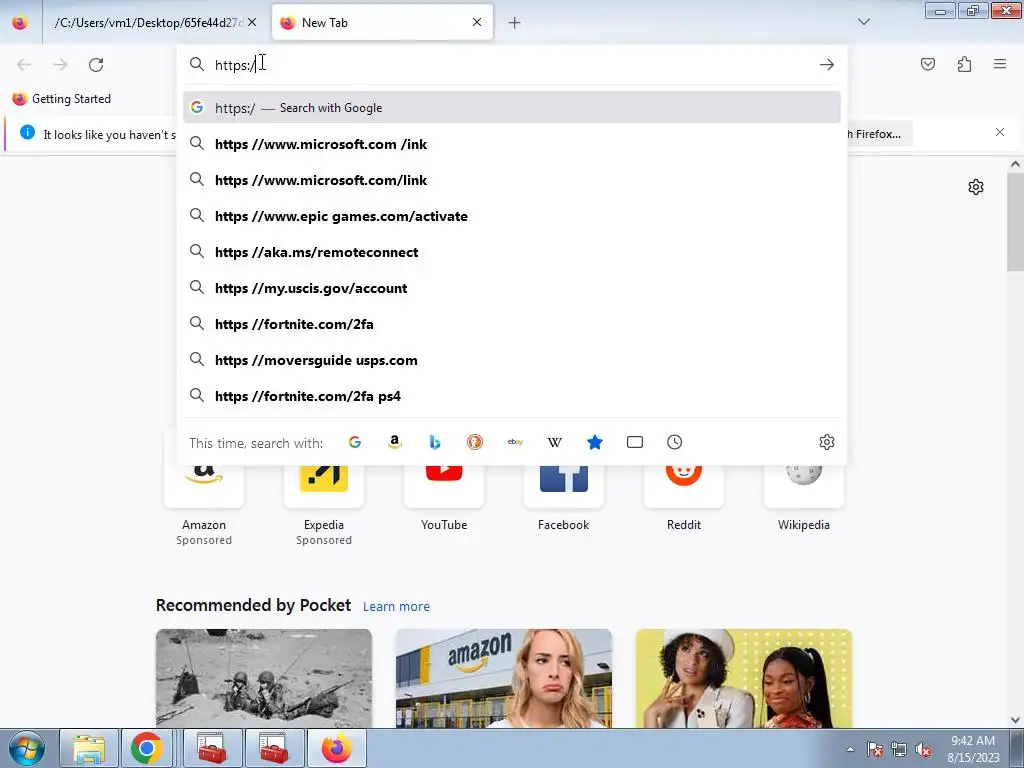Open Pocket story with yellow background
Viewport: 1024px width, 768px height.
[x=744, y=678]
